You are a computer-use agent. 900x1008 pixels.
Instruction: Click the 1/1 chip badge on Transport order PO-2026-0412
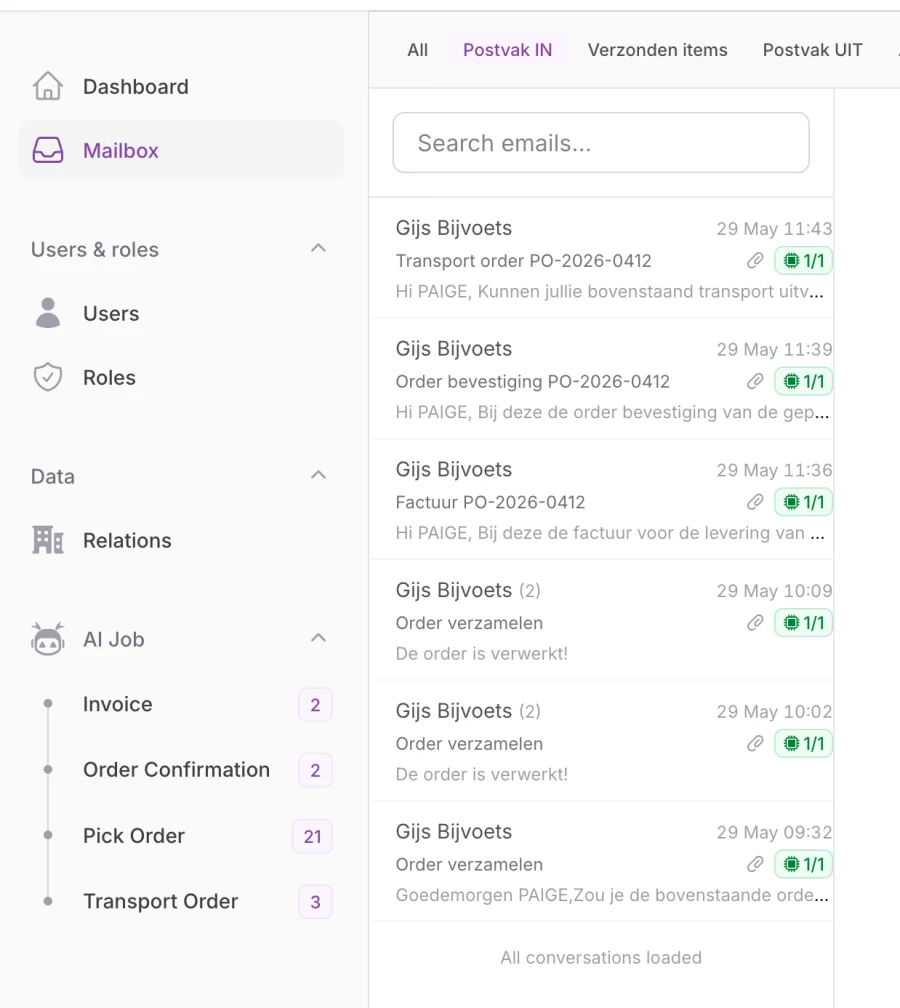coord(804,260)
